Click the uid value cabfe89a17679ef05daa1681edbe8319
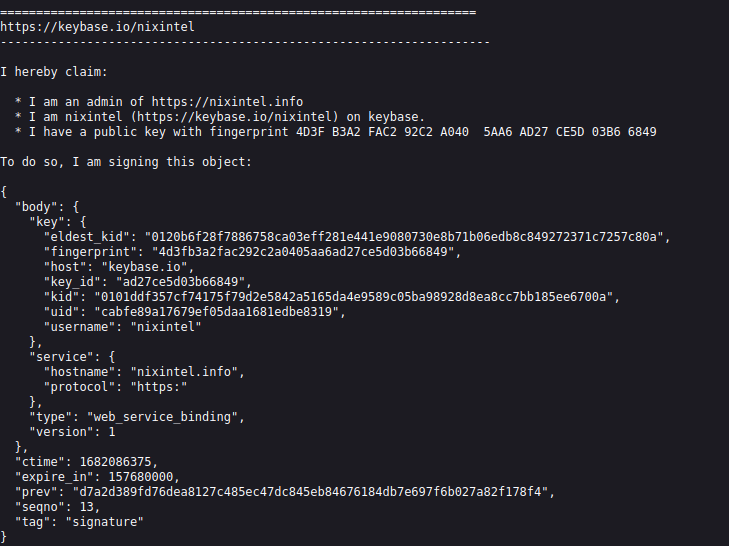The width and height of the screenshot is (729, 546). point(217,312)
